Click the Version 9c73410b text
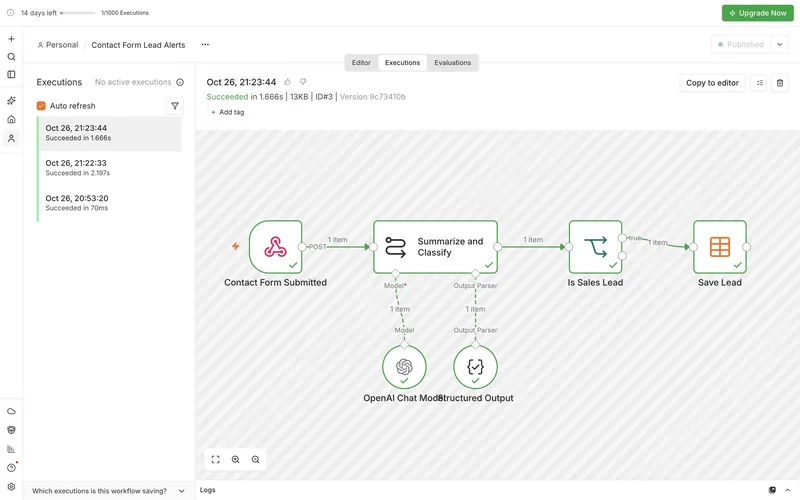 point(372,97)
